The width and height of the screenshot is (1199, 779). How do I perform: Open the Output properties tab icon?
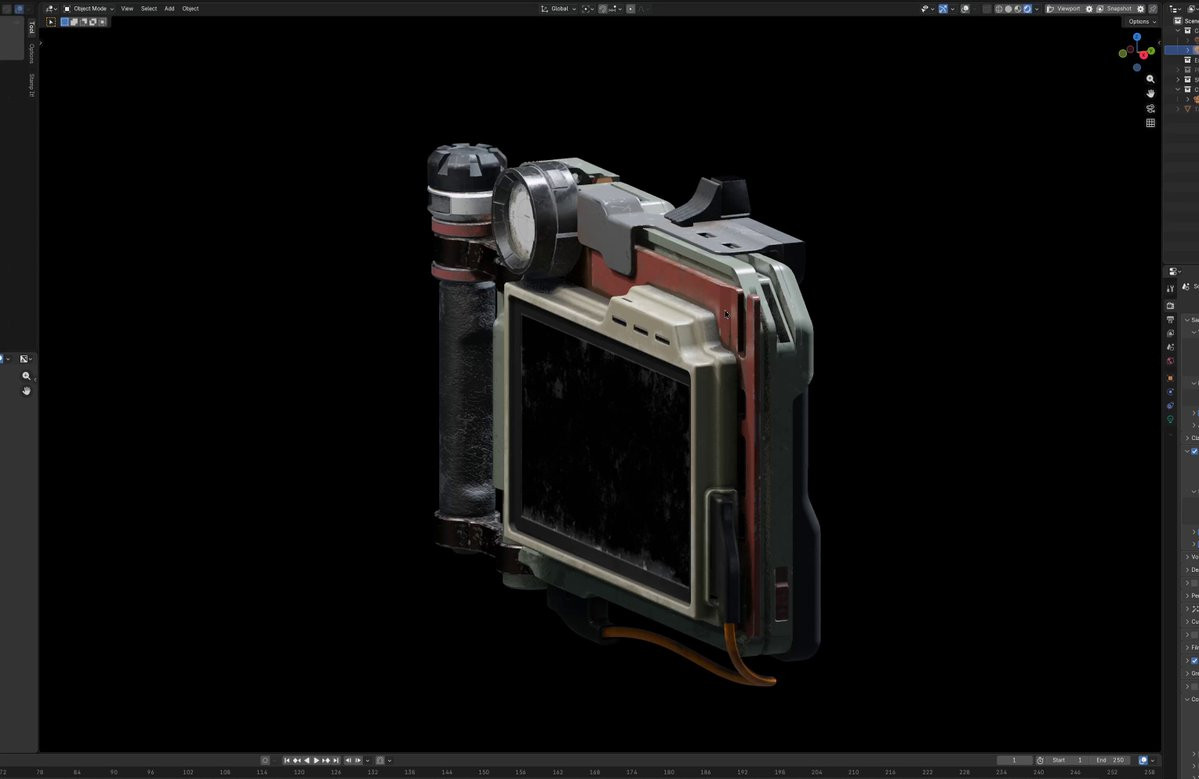1170,320
